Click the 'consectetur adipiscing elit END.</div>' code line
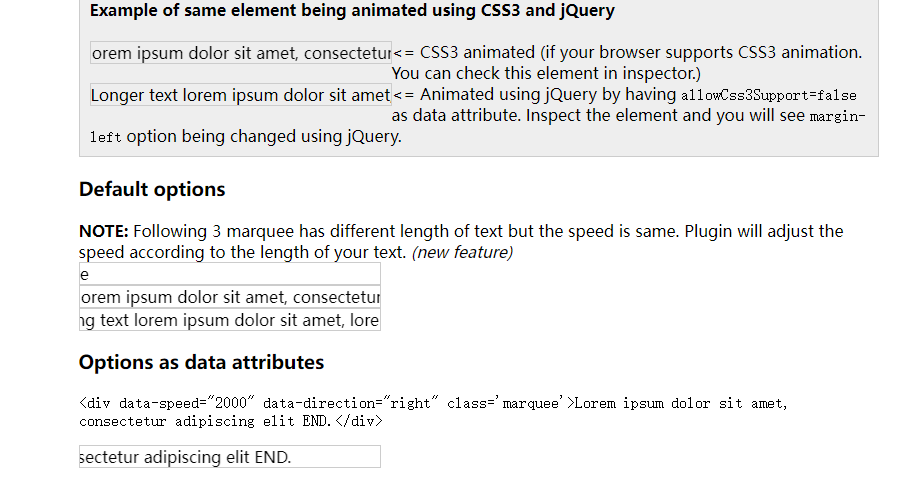This screenshot has width=920, height=489. coord(231,421)
